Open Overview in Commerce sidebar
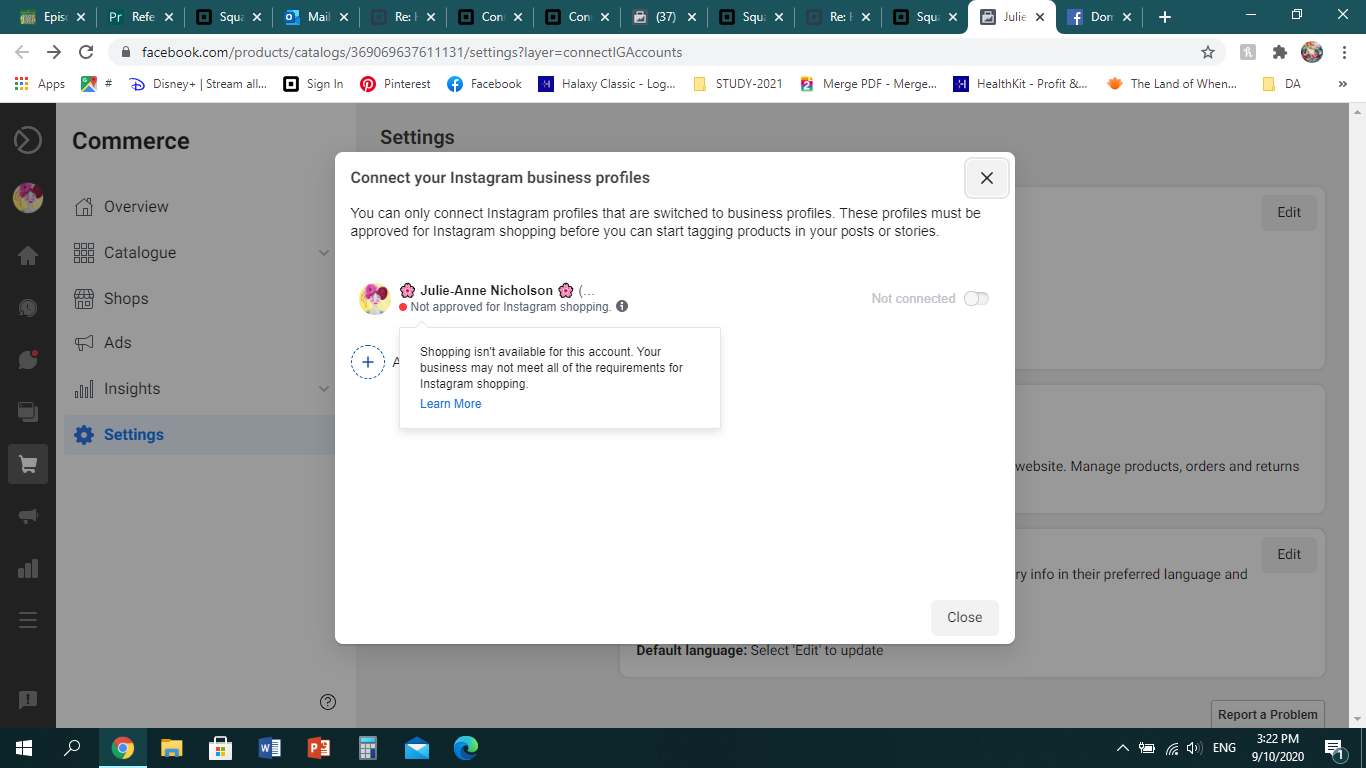This screenshot has width=1366, height=768. 136,207
